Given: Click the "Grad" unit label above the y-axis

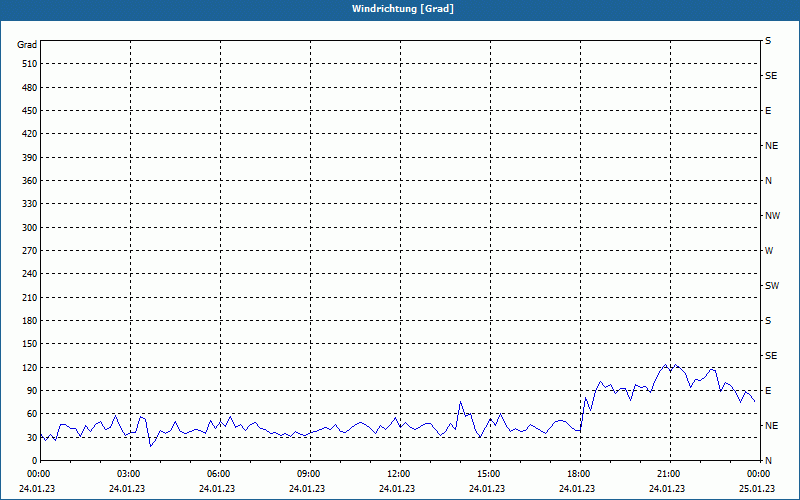Looking at the screenshot, I should tap(27, 45).
